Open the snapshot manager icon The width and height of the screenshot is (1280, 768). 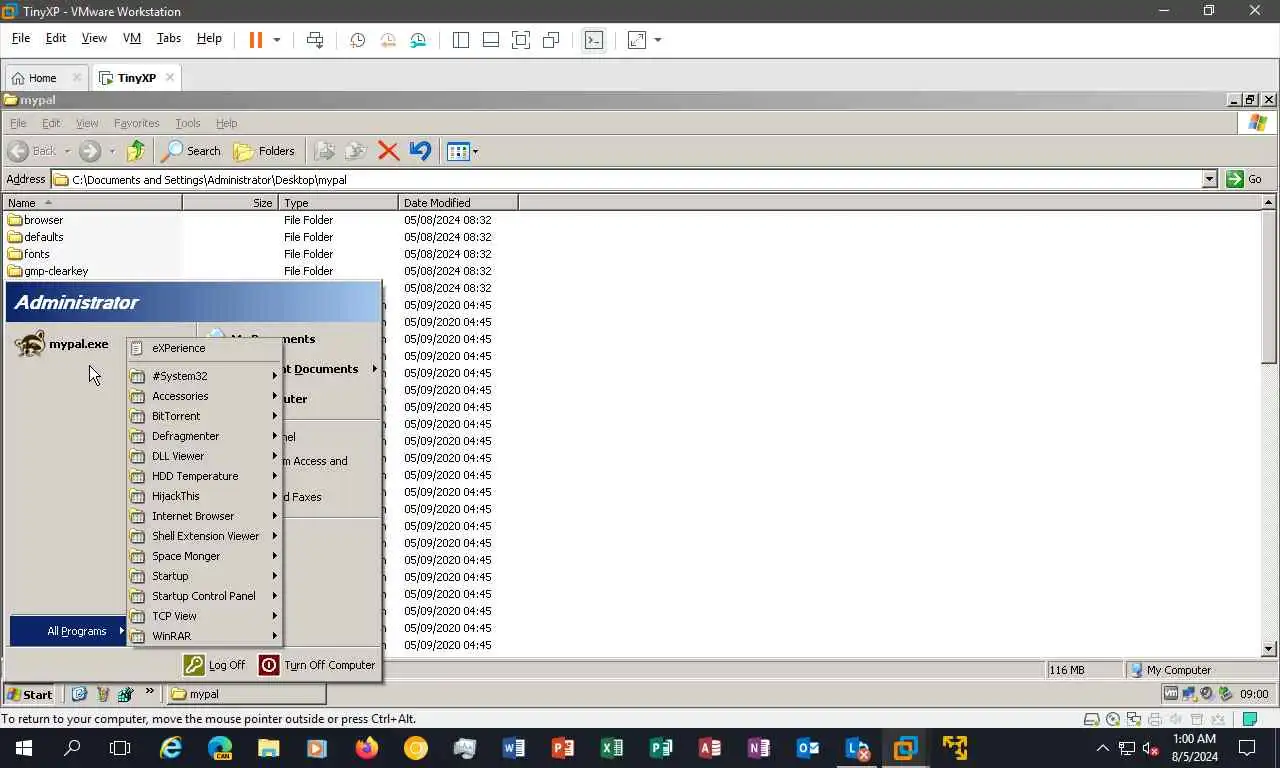[x=418, y=40]
